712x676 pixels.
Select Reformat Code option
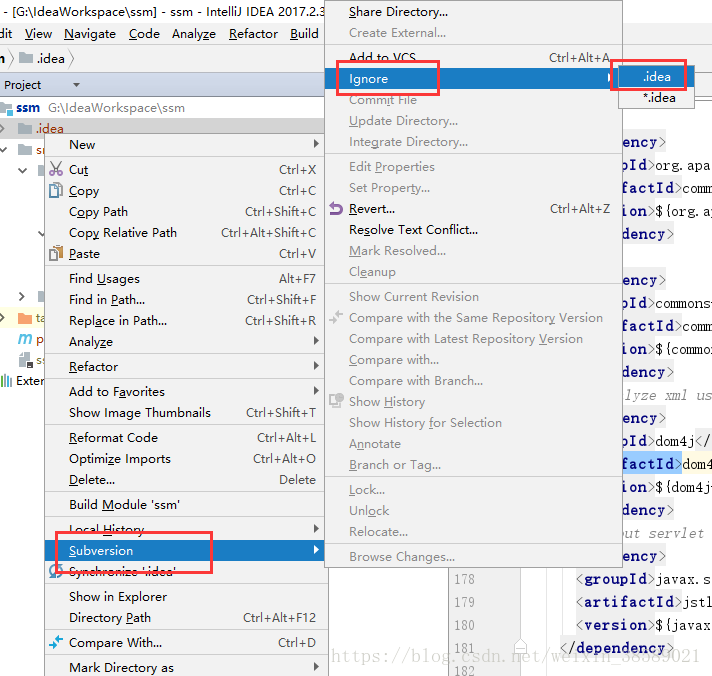pos(184,438)
